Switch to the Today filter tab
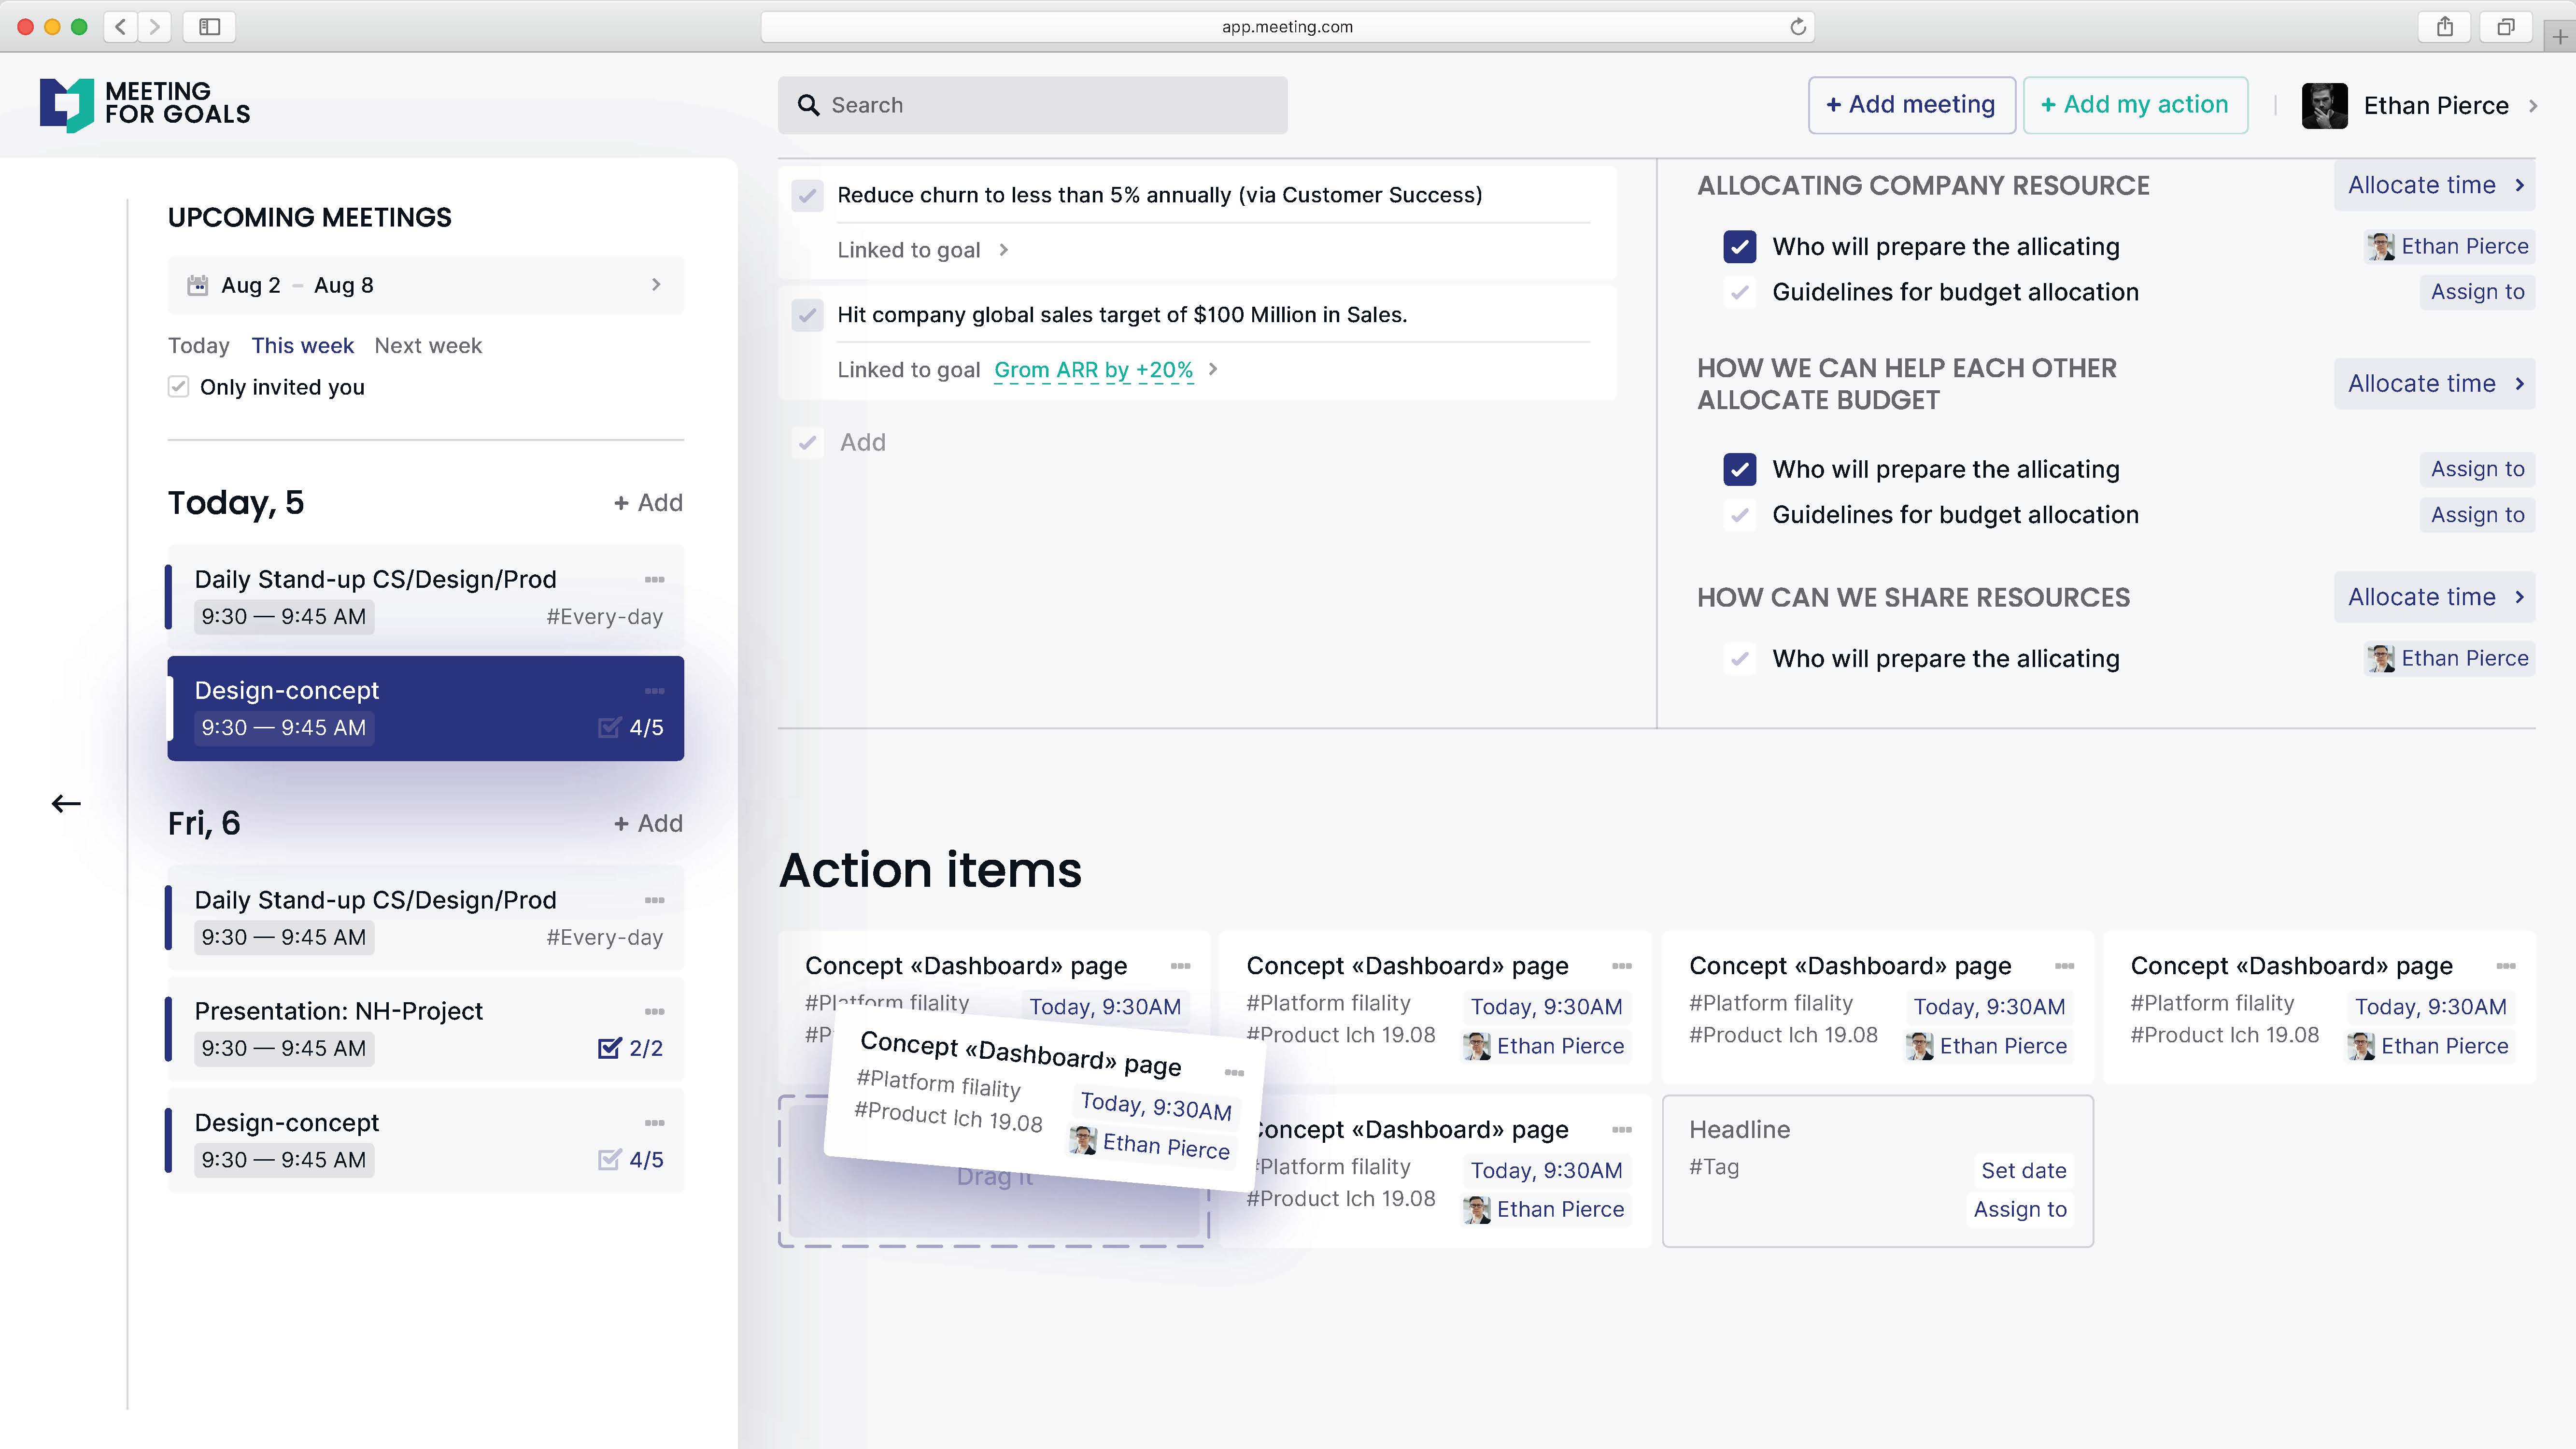The image size is (2576, 1449). tap(199, 345)
